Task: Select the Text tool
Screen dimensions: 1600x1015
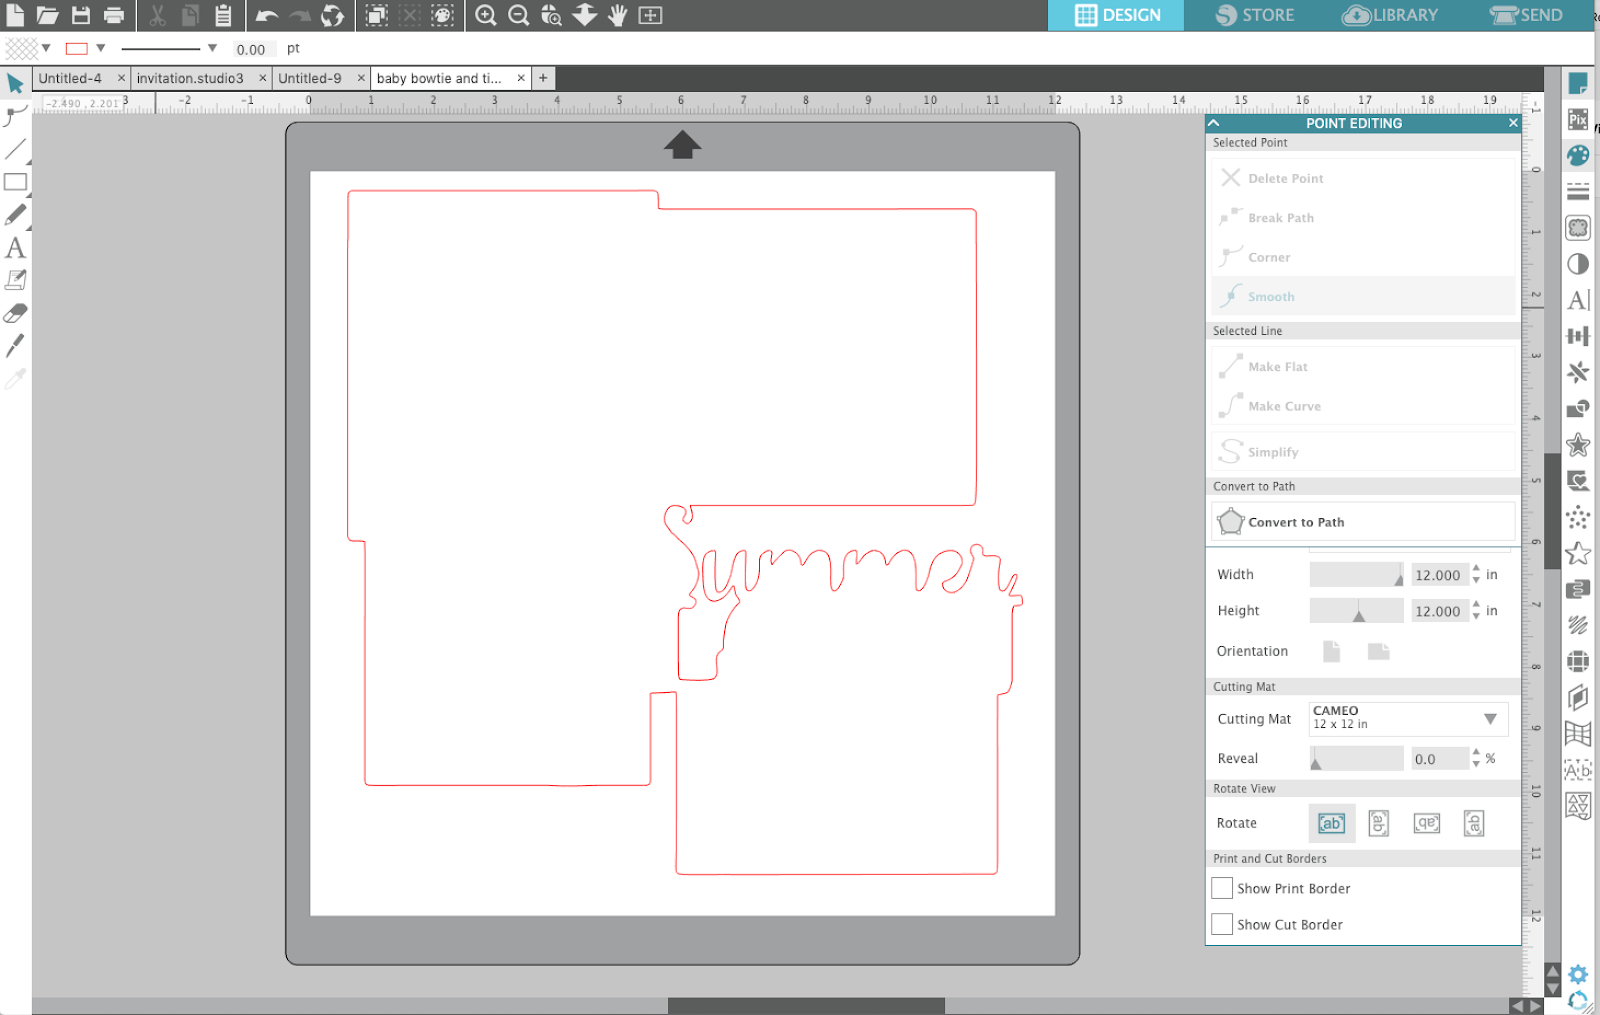Action: tap(15, 249)
